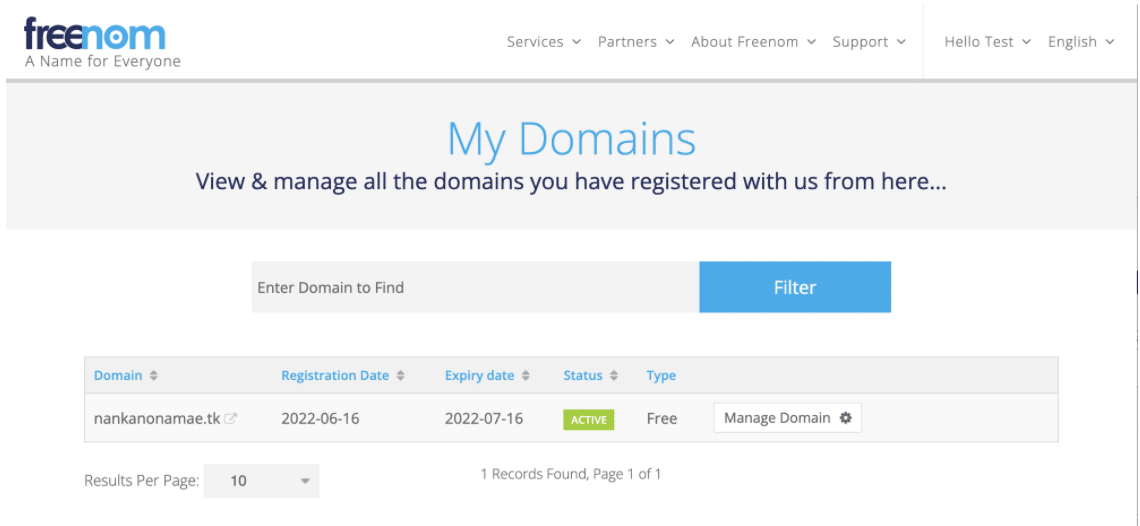
Task: Open external link icon beside nankanonamae.tk
Action: (x=230, y=418)
